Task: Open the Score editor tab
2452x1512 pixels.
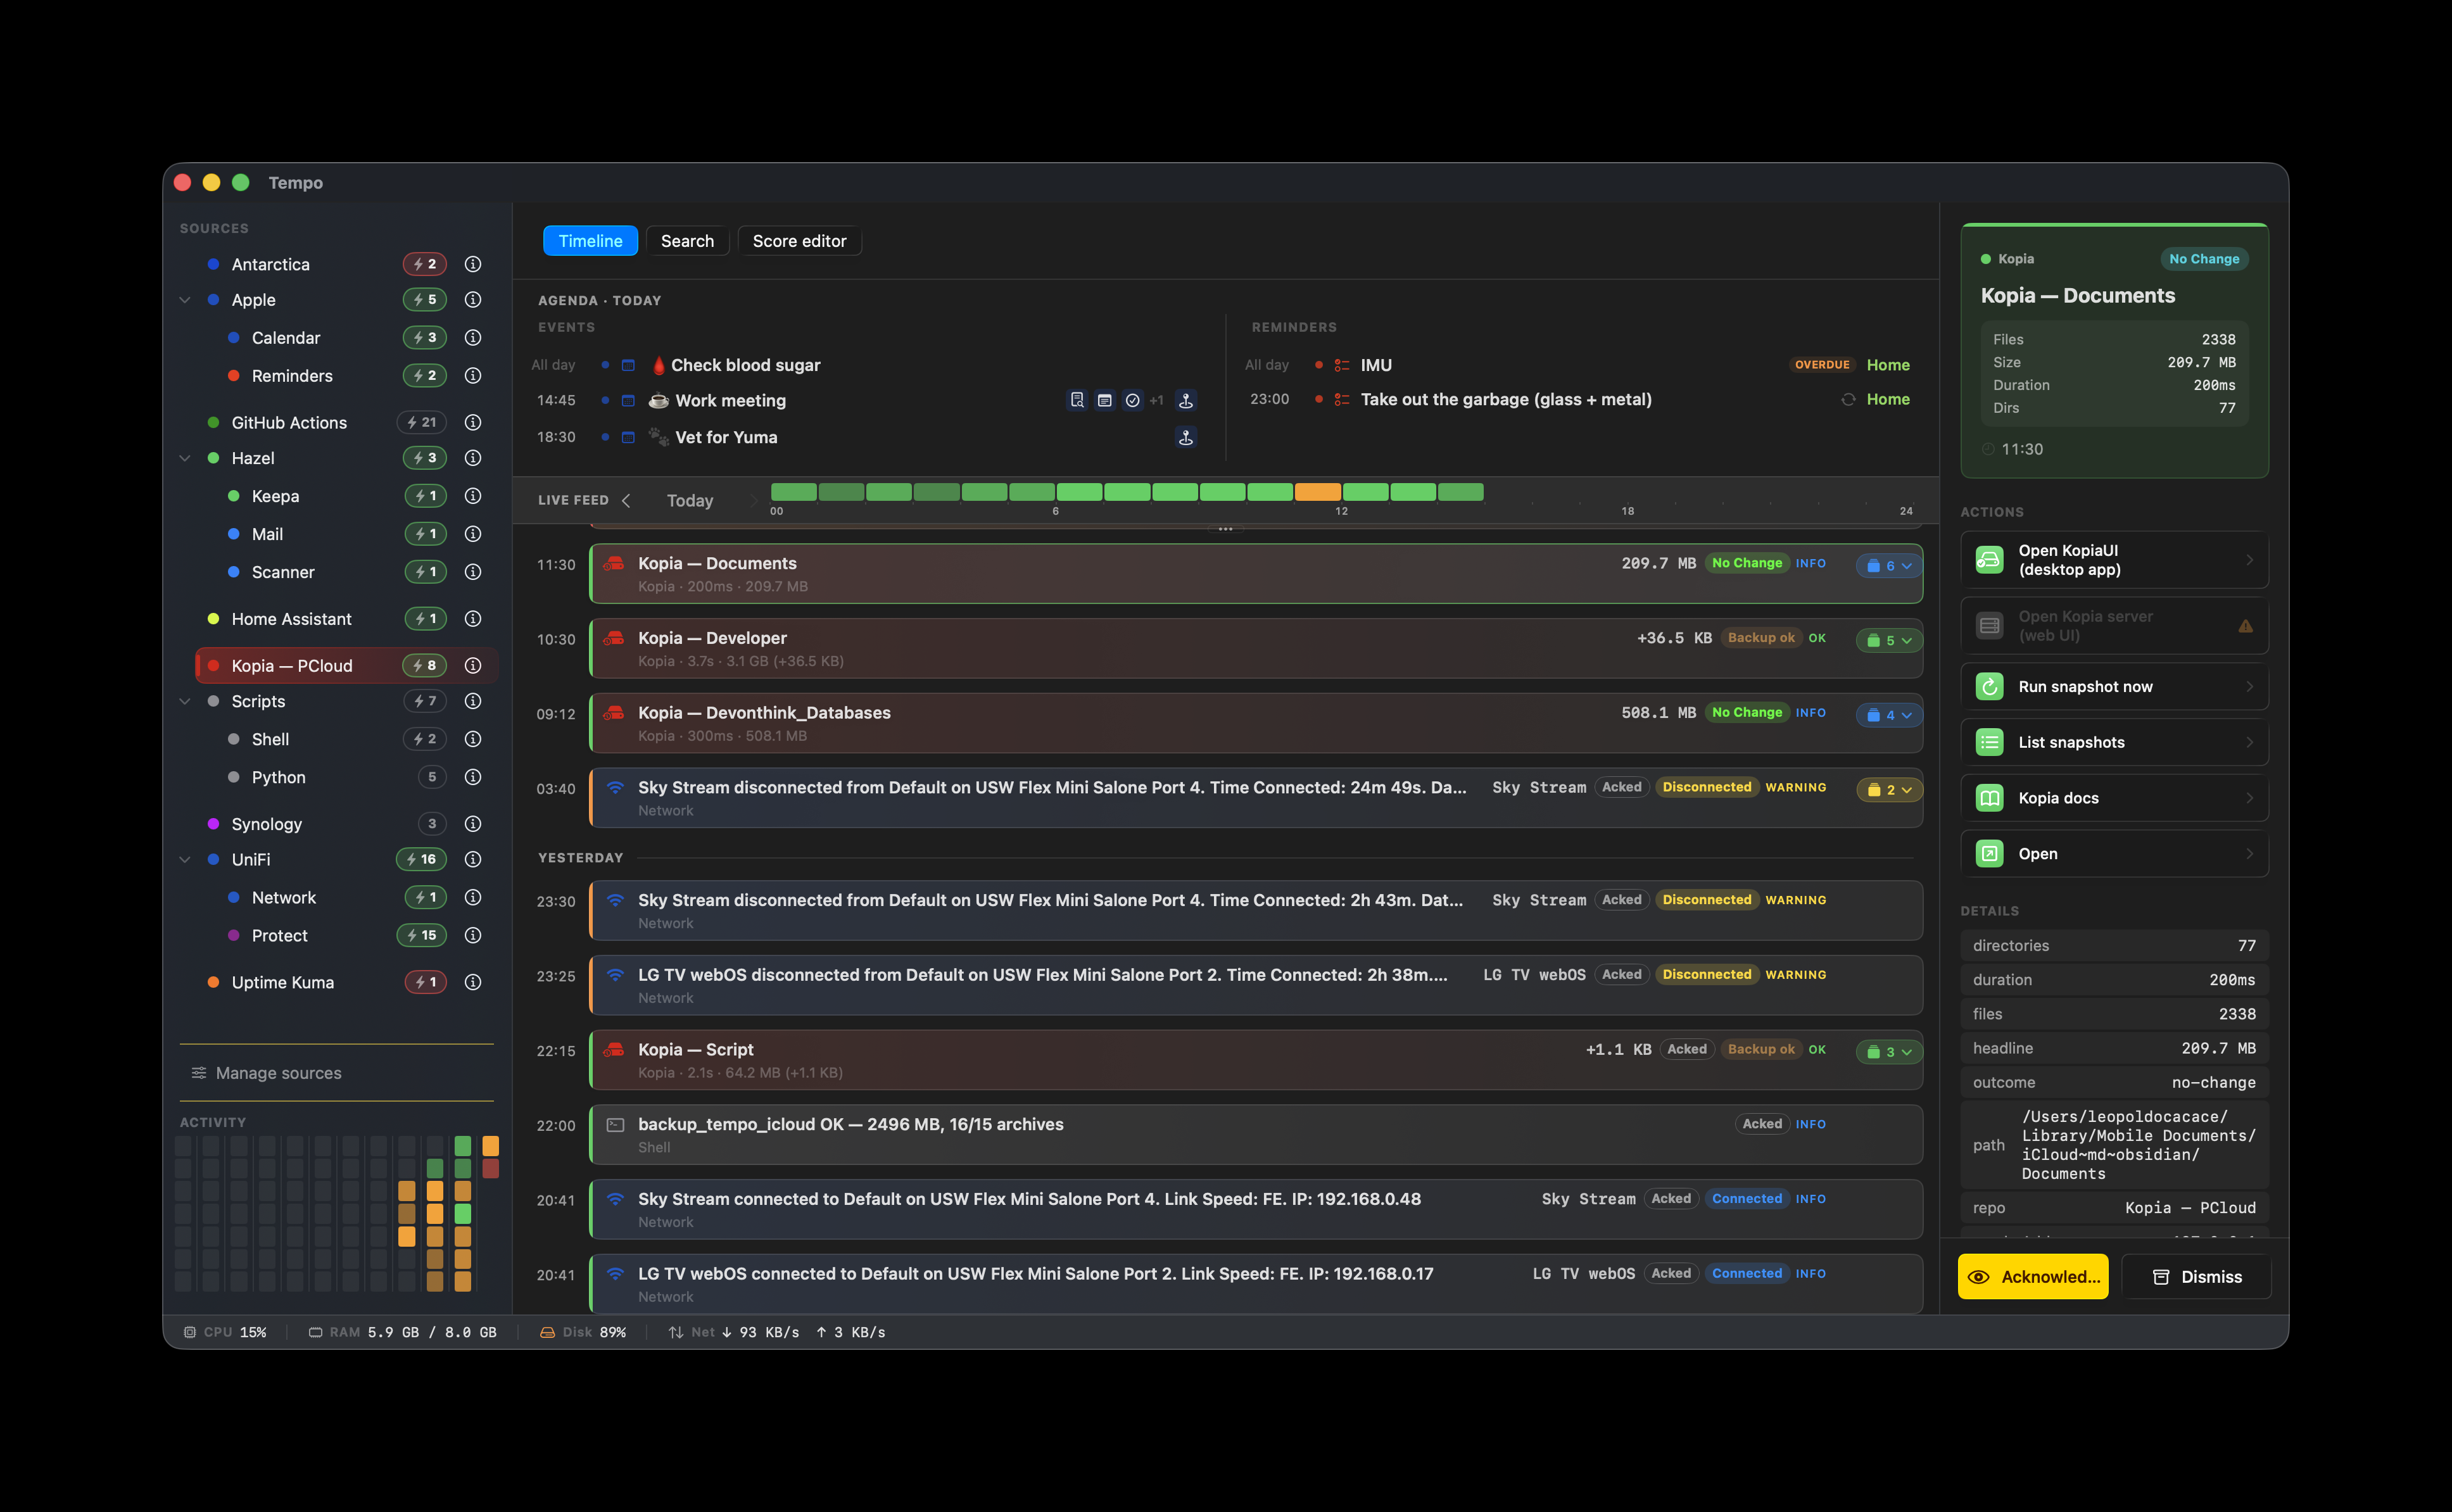Action: coord(799,241)
